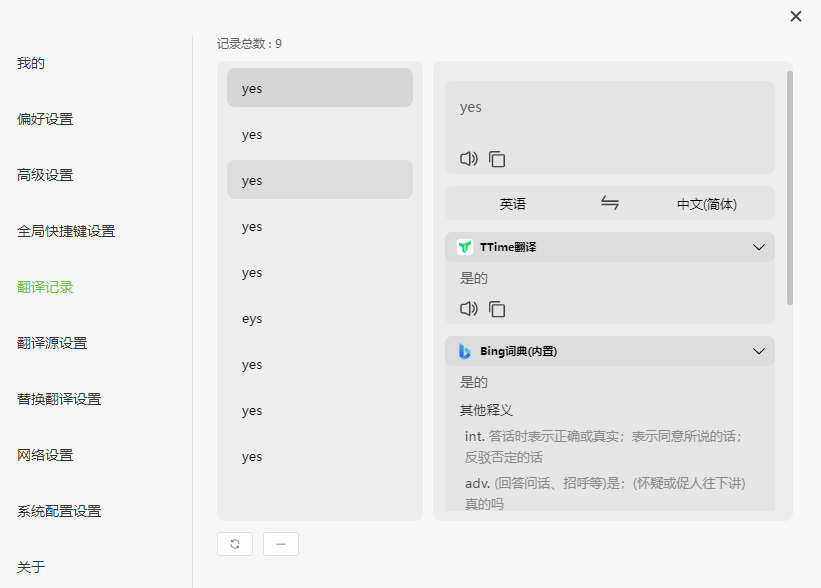Viewport: 821px width, 588px height.
Task: Play pronunciation of the 是的 result
Action: pos(468,309)
